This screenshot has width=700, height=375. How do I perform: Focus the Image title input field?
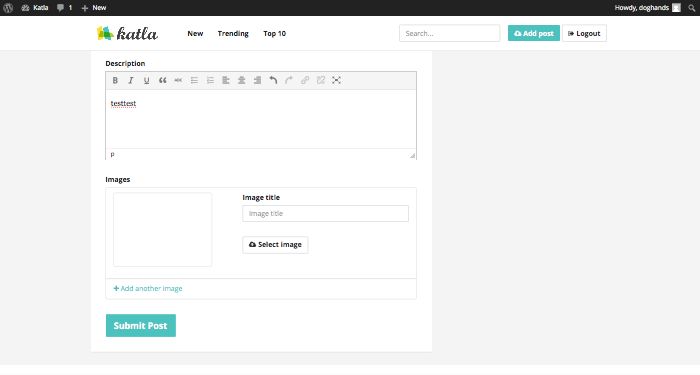[x=325, y=213]
